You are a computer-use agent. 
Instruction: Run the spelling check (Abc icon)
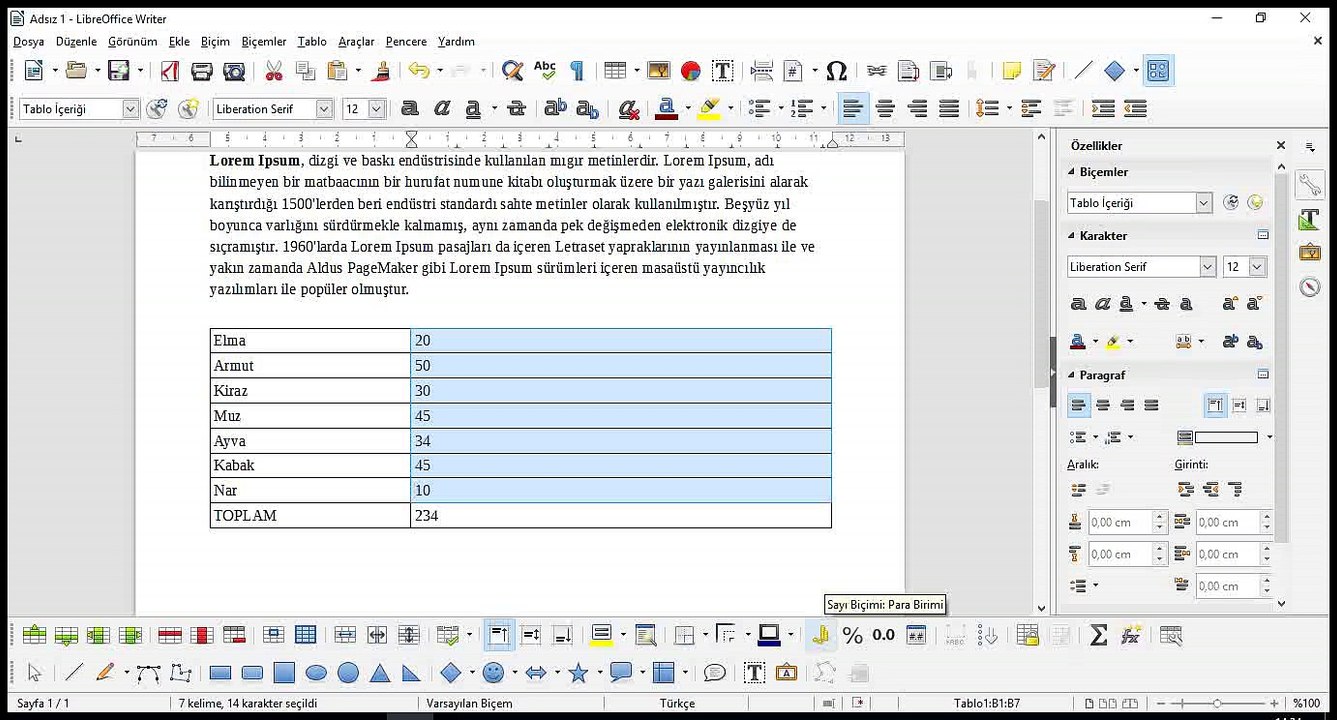point(545,70)
